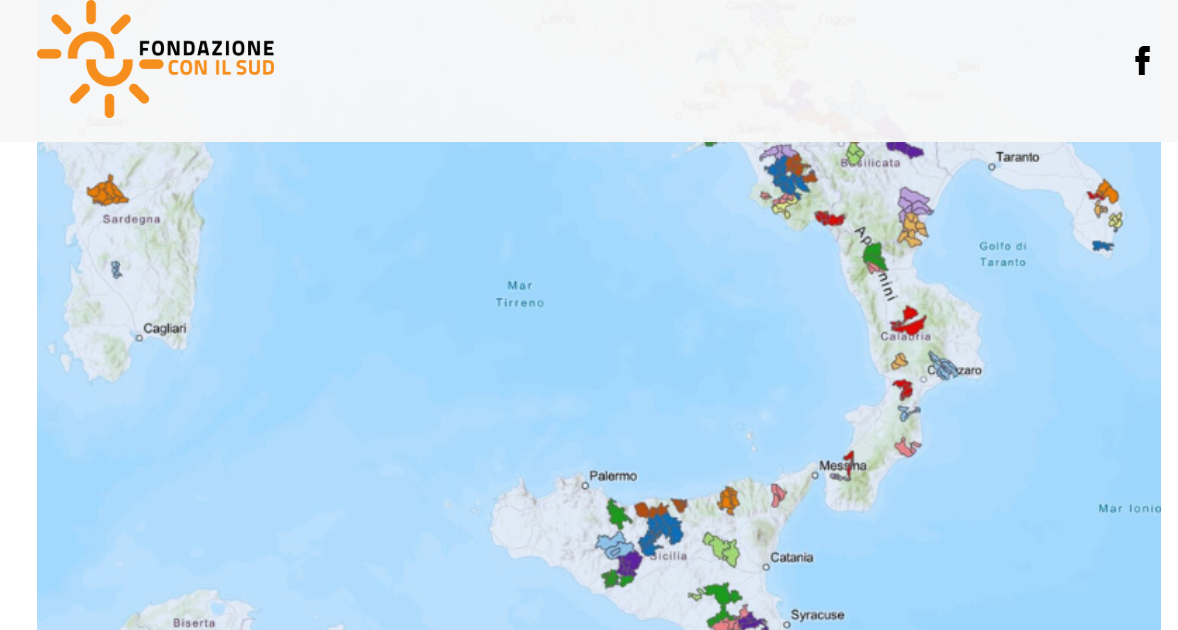Select the orange area in the Salento peninsula
The width and height of the screenshot is (1178, 630).
1106,192
